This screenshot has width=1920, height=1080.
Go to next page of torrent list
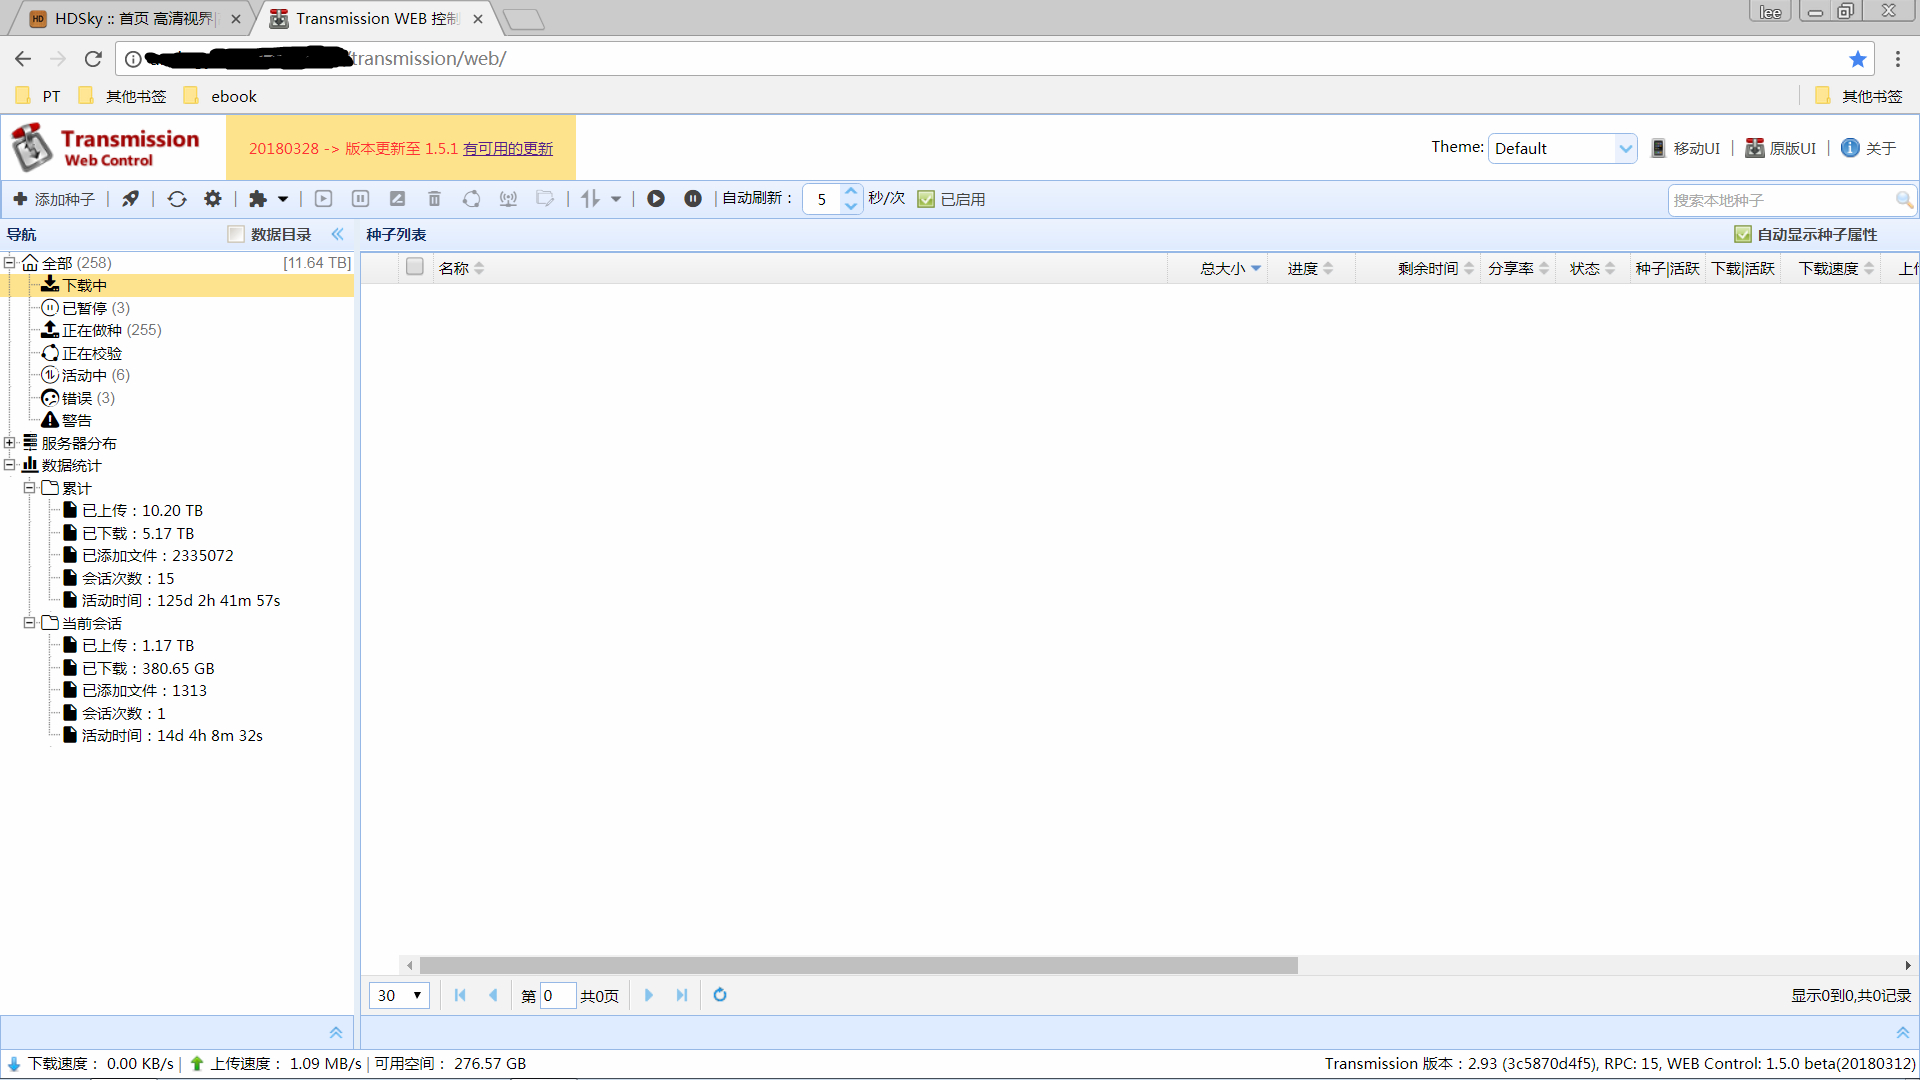(x=649, y=995)
